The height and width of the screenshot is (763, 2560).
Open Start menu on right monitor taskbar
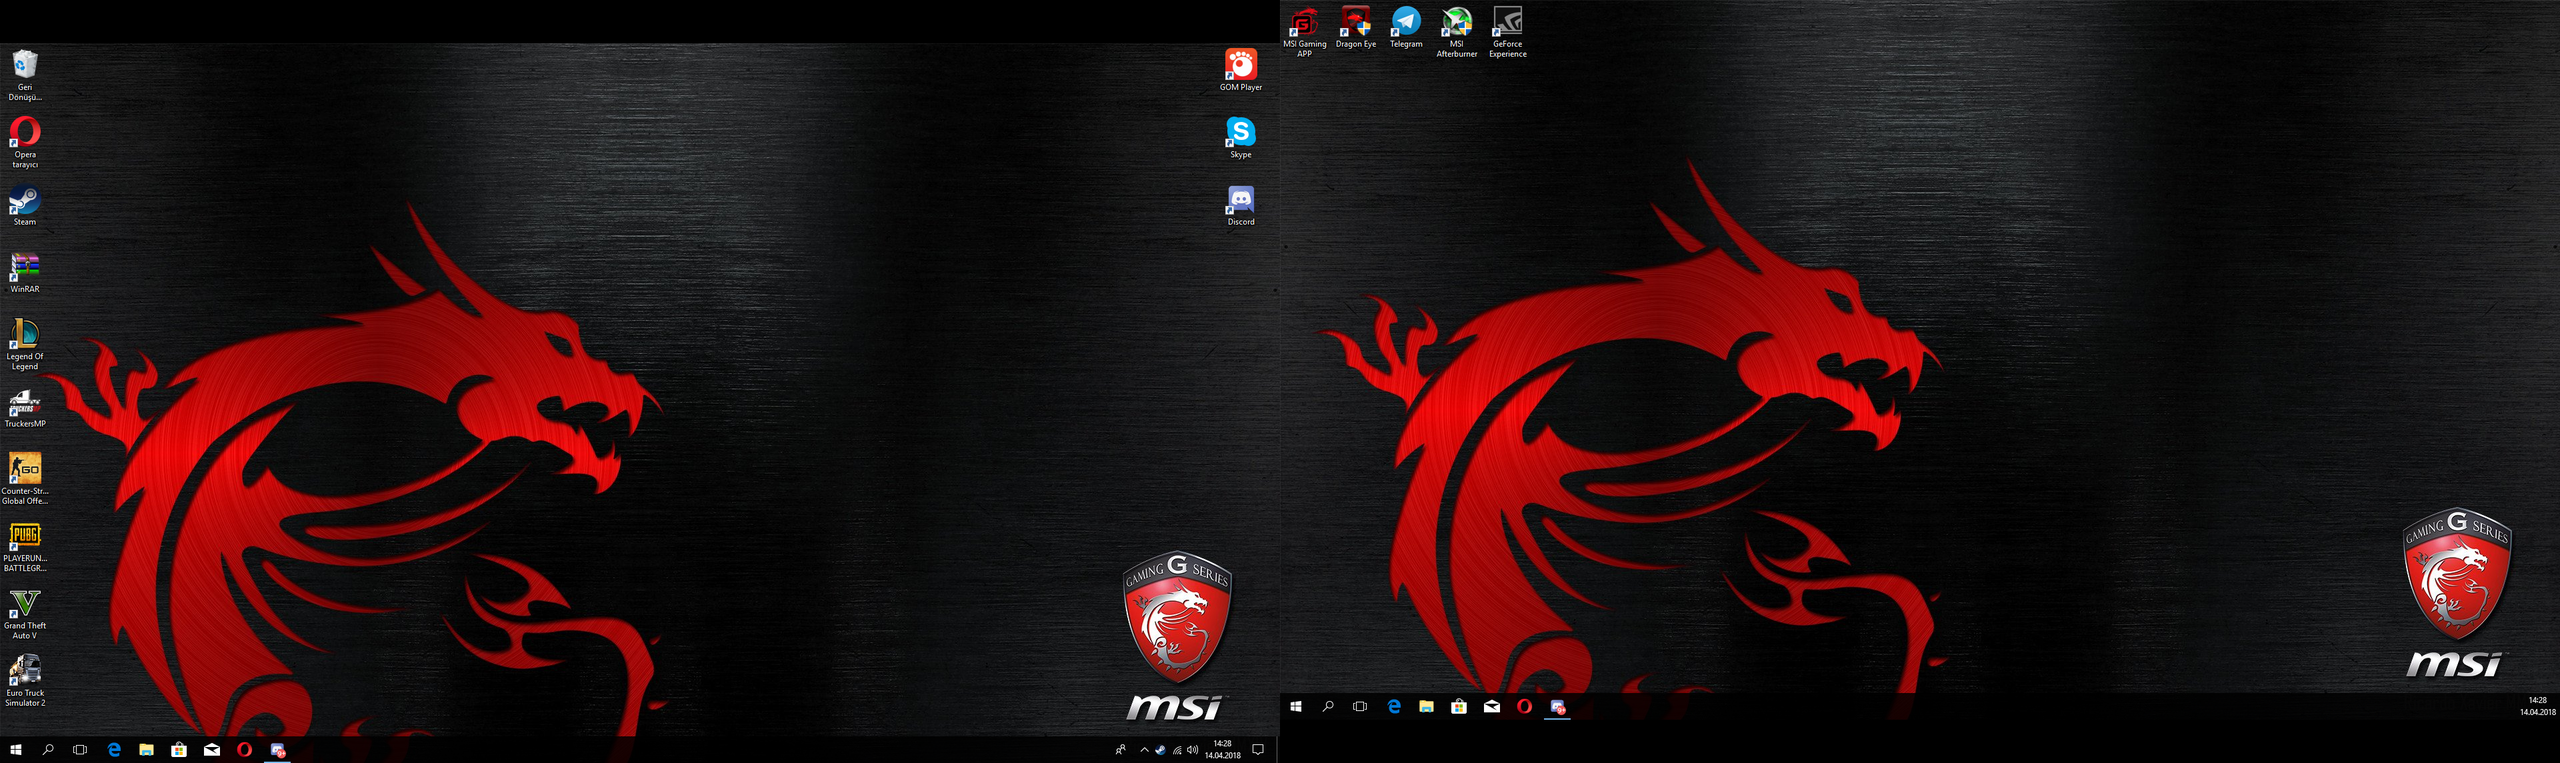(1296, 707)
